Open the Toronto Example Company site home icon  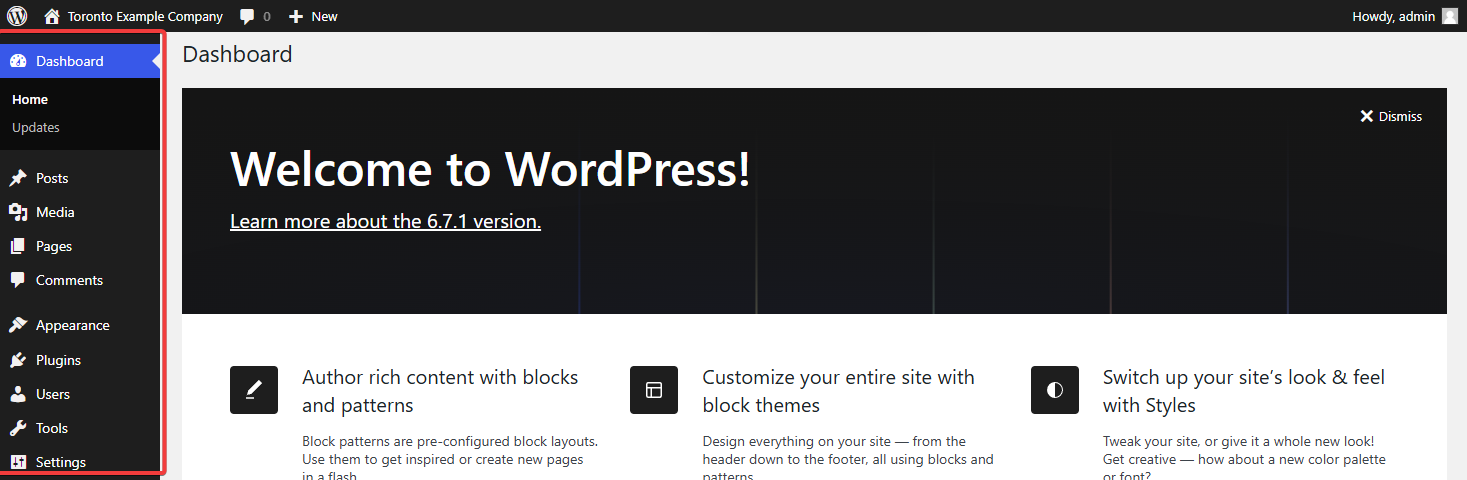(52, 16)
